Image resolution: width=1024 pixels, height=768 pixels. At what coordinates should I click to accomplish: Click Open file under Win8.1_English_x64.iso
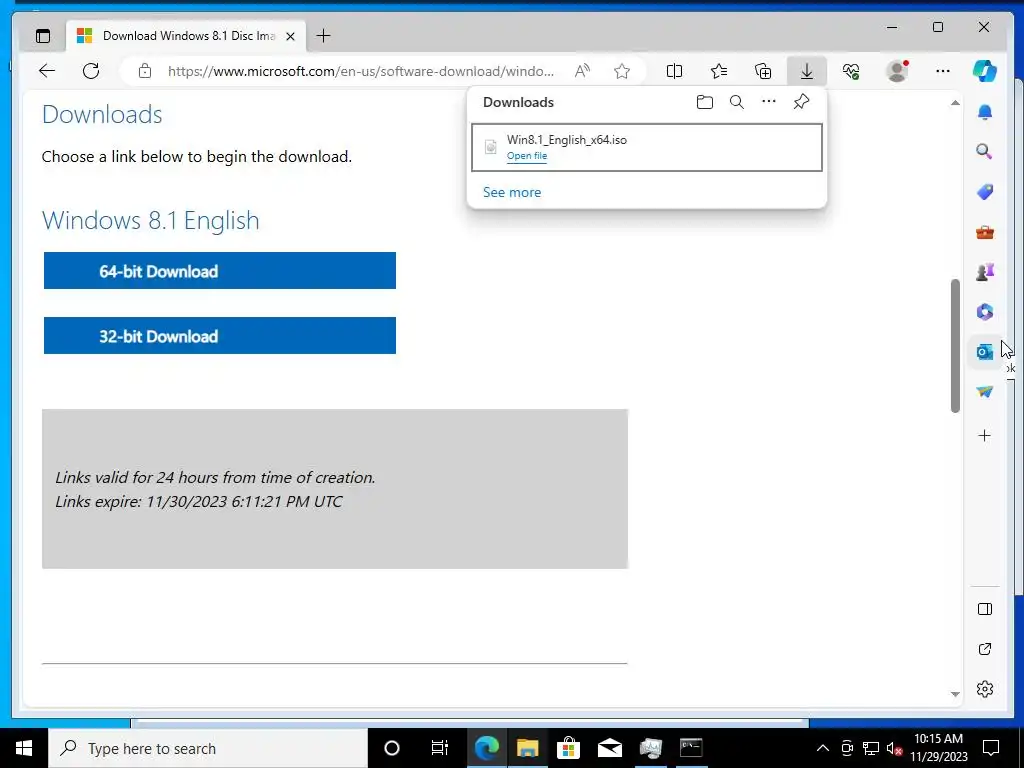click(527, 156)
